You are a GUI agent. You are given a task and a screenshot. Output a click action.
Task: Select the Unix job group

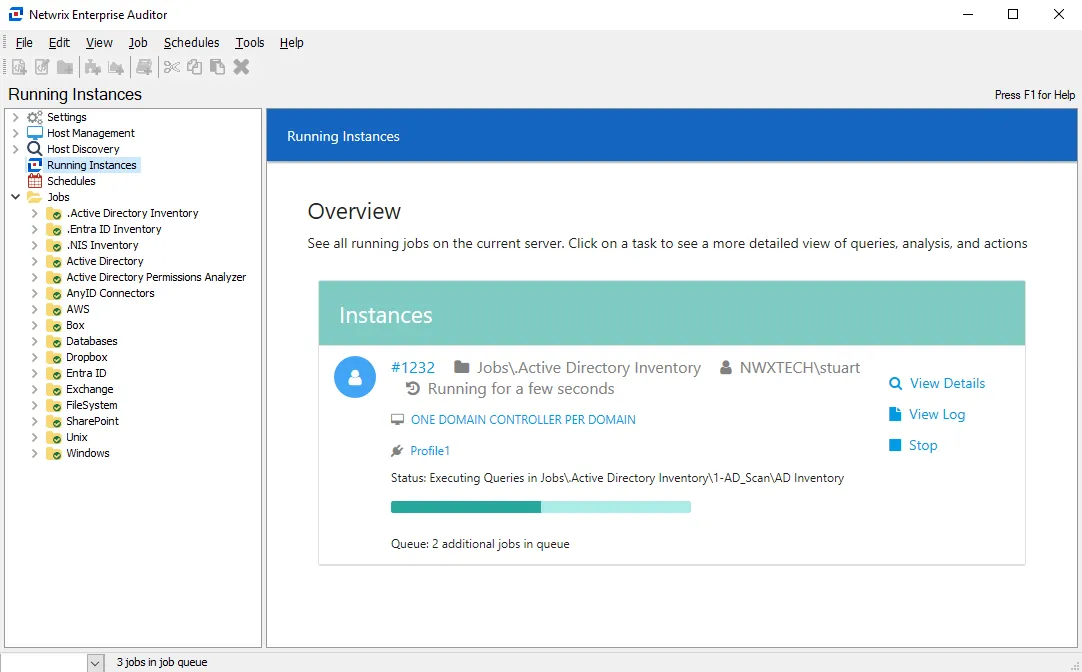tap(77, 437)
